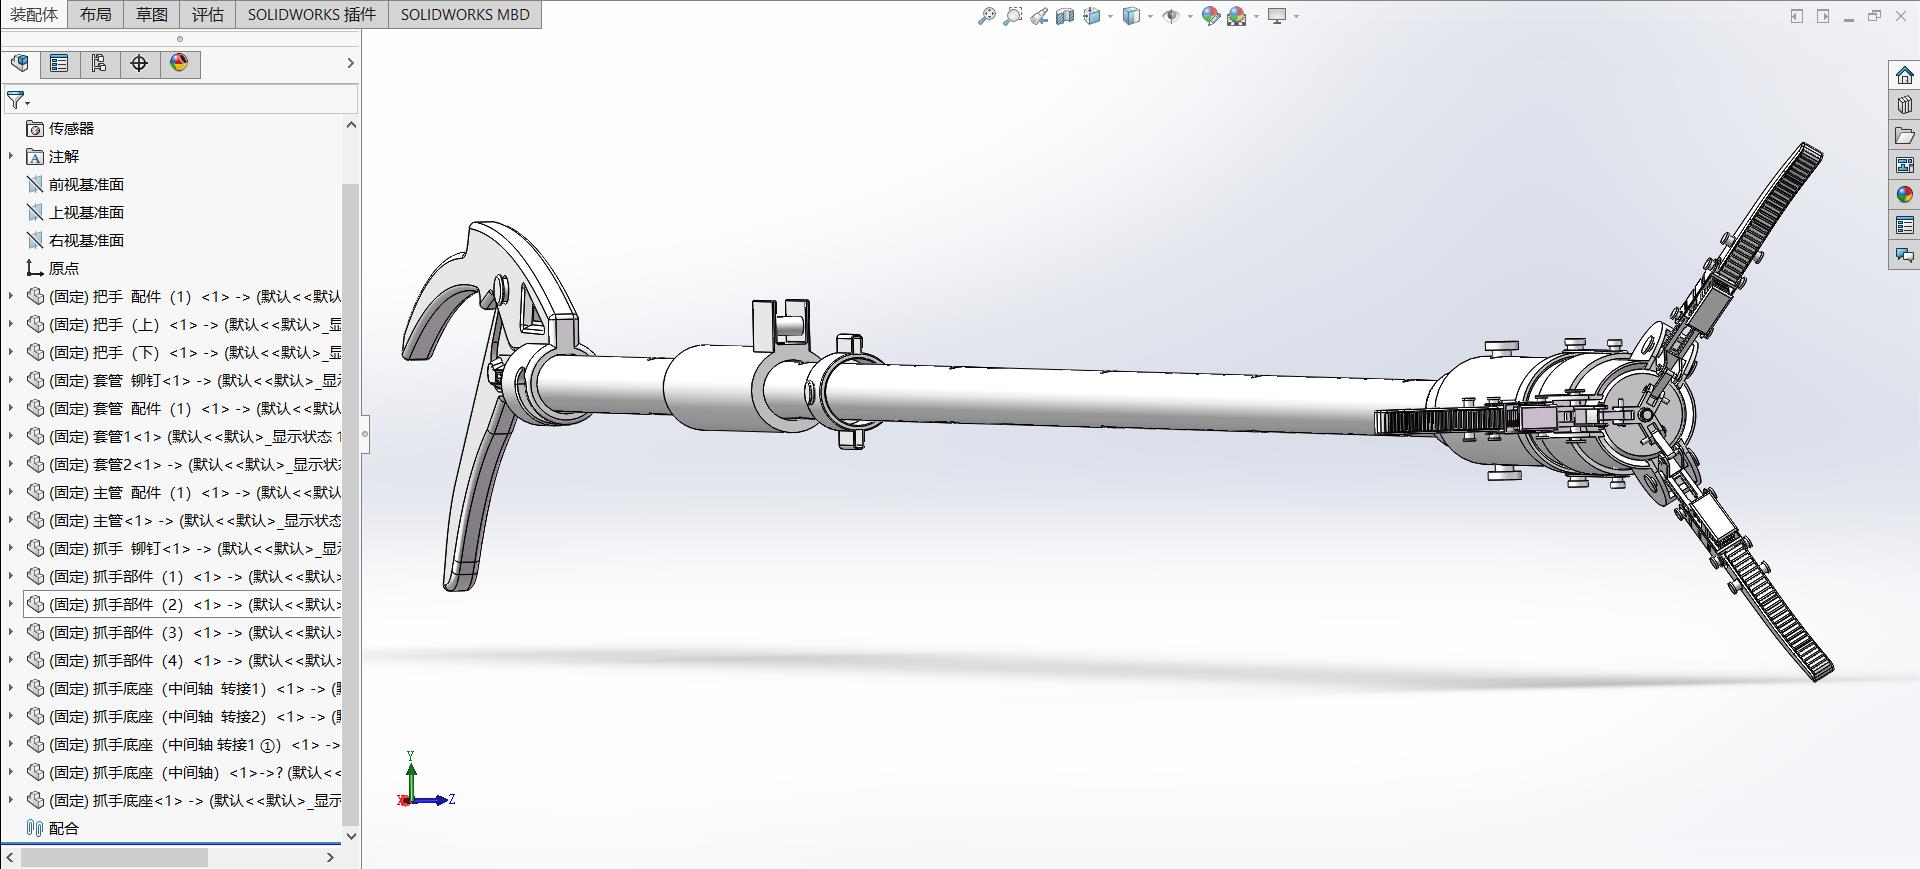Expand the manager panel tabs arrow
The height and width of the screenshot is (869, 1920).
[x=350, y=63]
